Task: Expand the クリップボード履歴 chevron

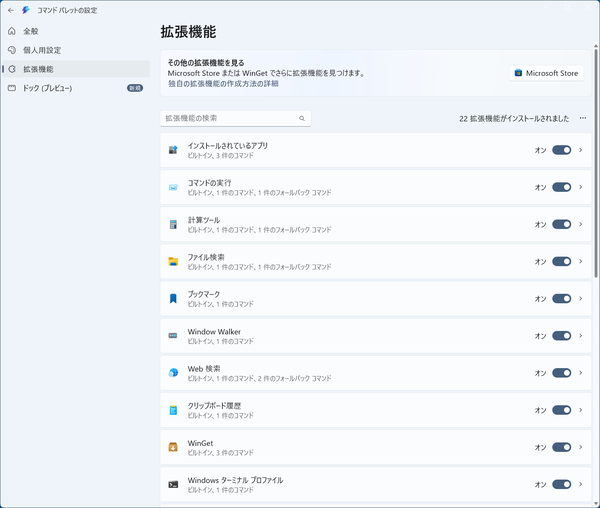Action: (581, 410)
